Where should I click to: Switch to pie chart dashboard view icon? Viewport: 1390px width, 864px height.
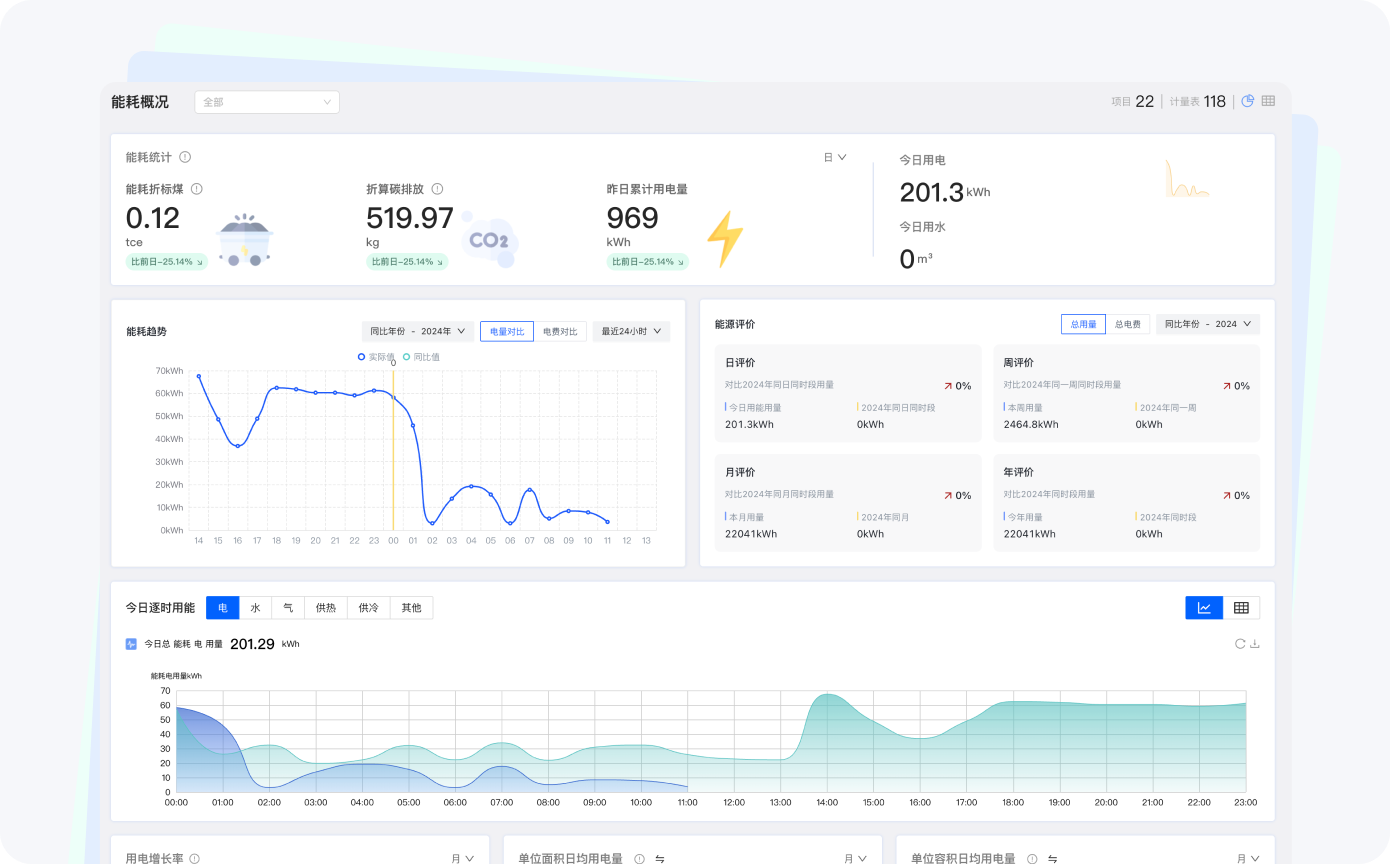[x=1247, y=101]
